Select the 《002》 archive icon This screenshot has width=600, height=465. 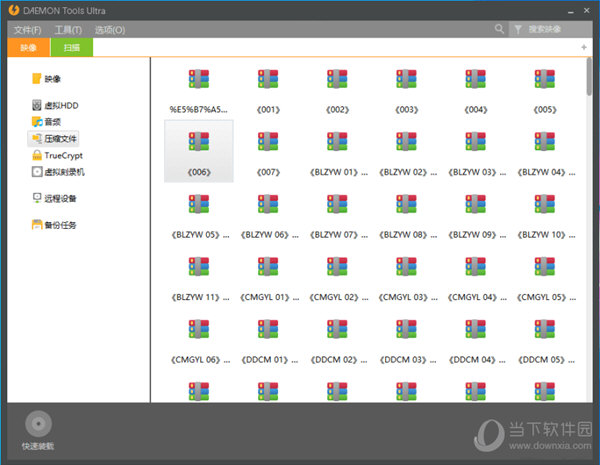coord(337,79)
